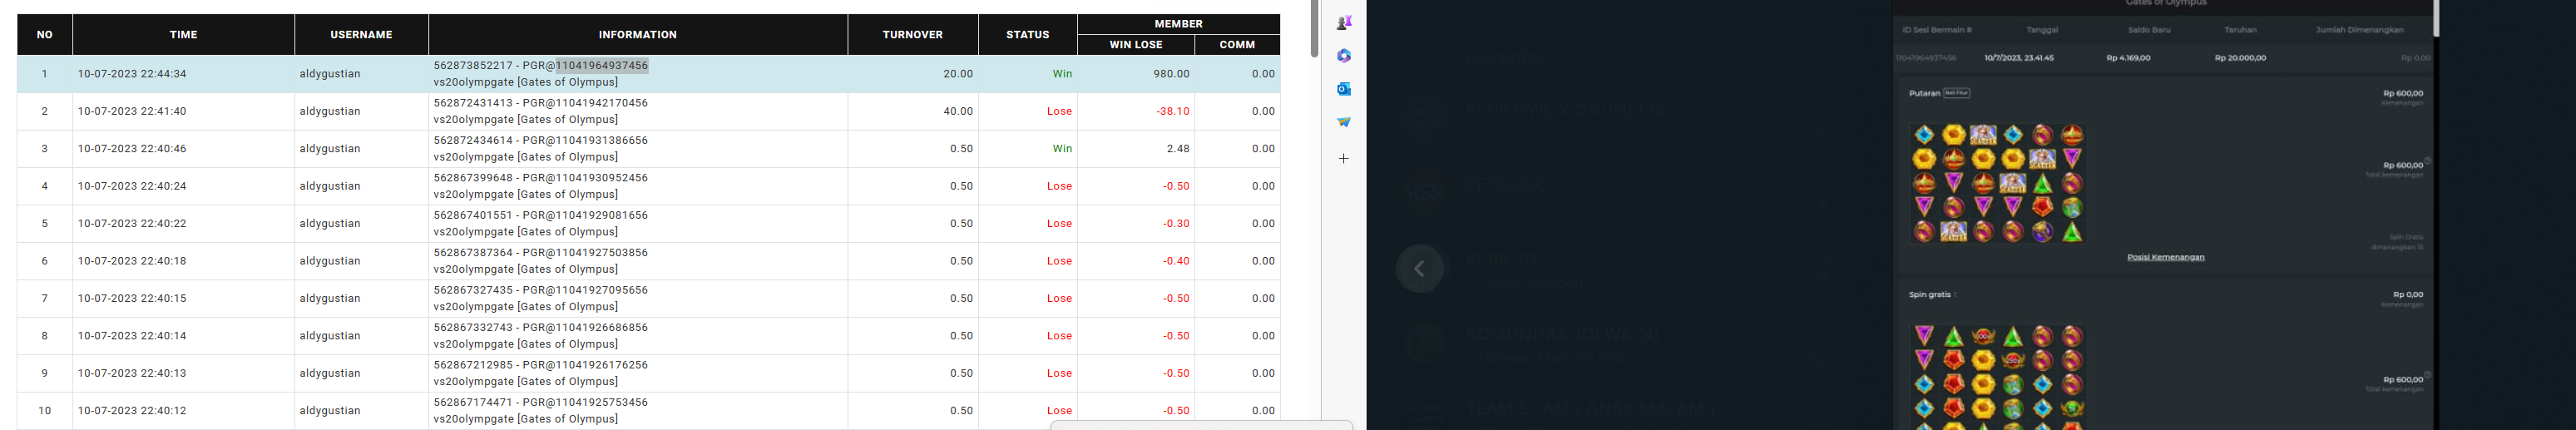Click the win amount 2.48 in row 3
The height and width of the screenshot is (430, 2576).
1178,149
